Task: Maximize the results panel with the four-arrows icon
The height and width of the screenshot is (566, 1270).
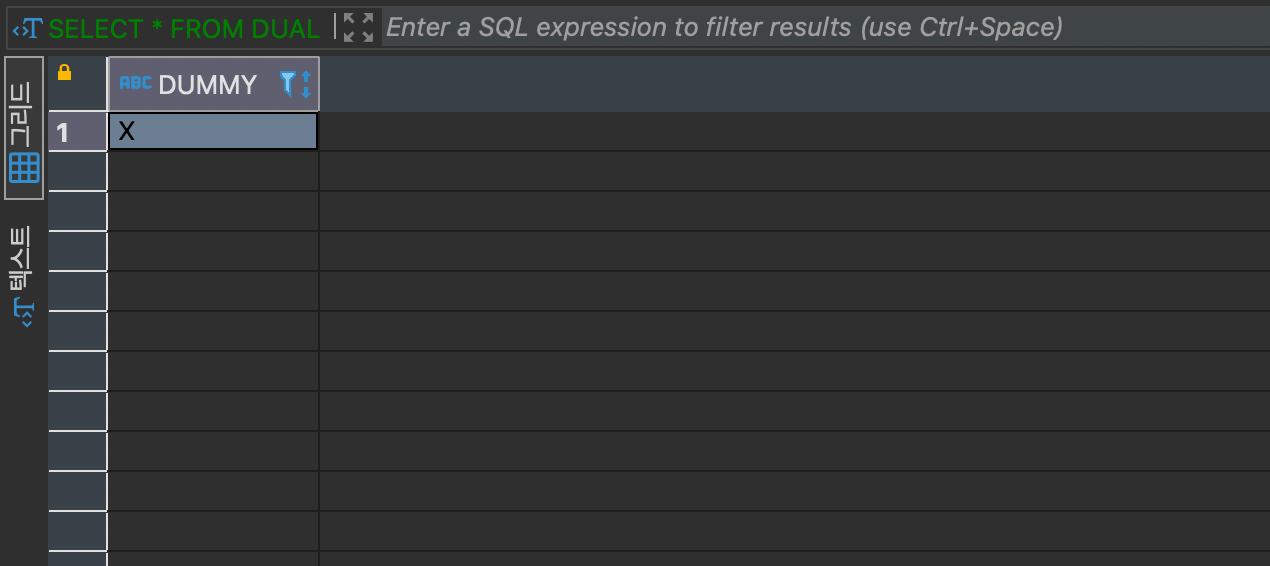Action: coord(357,28)
